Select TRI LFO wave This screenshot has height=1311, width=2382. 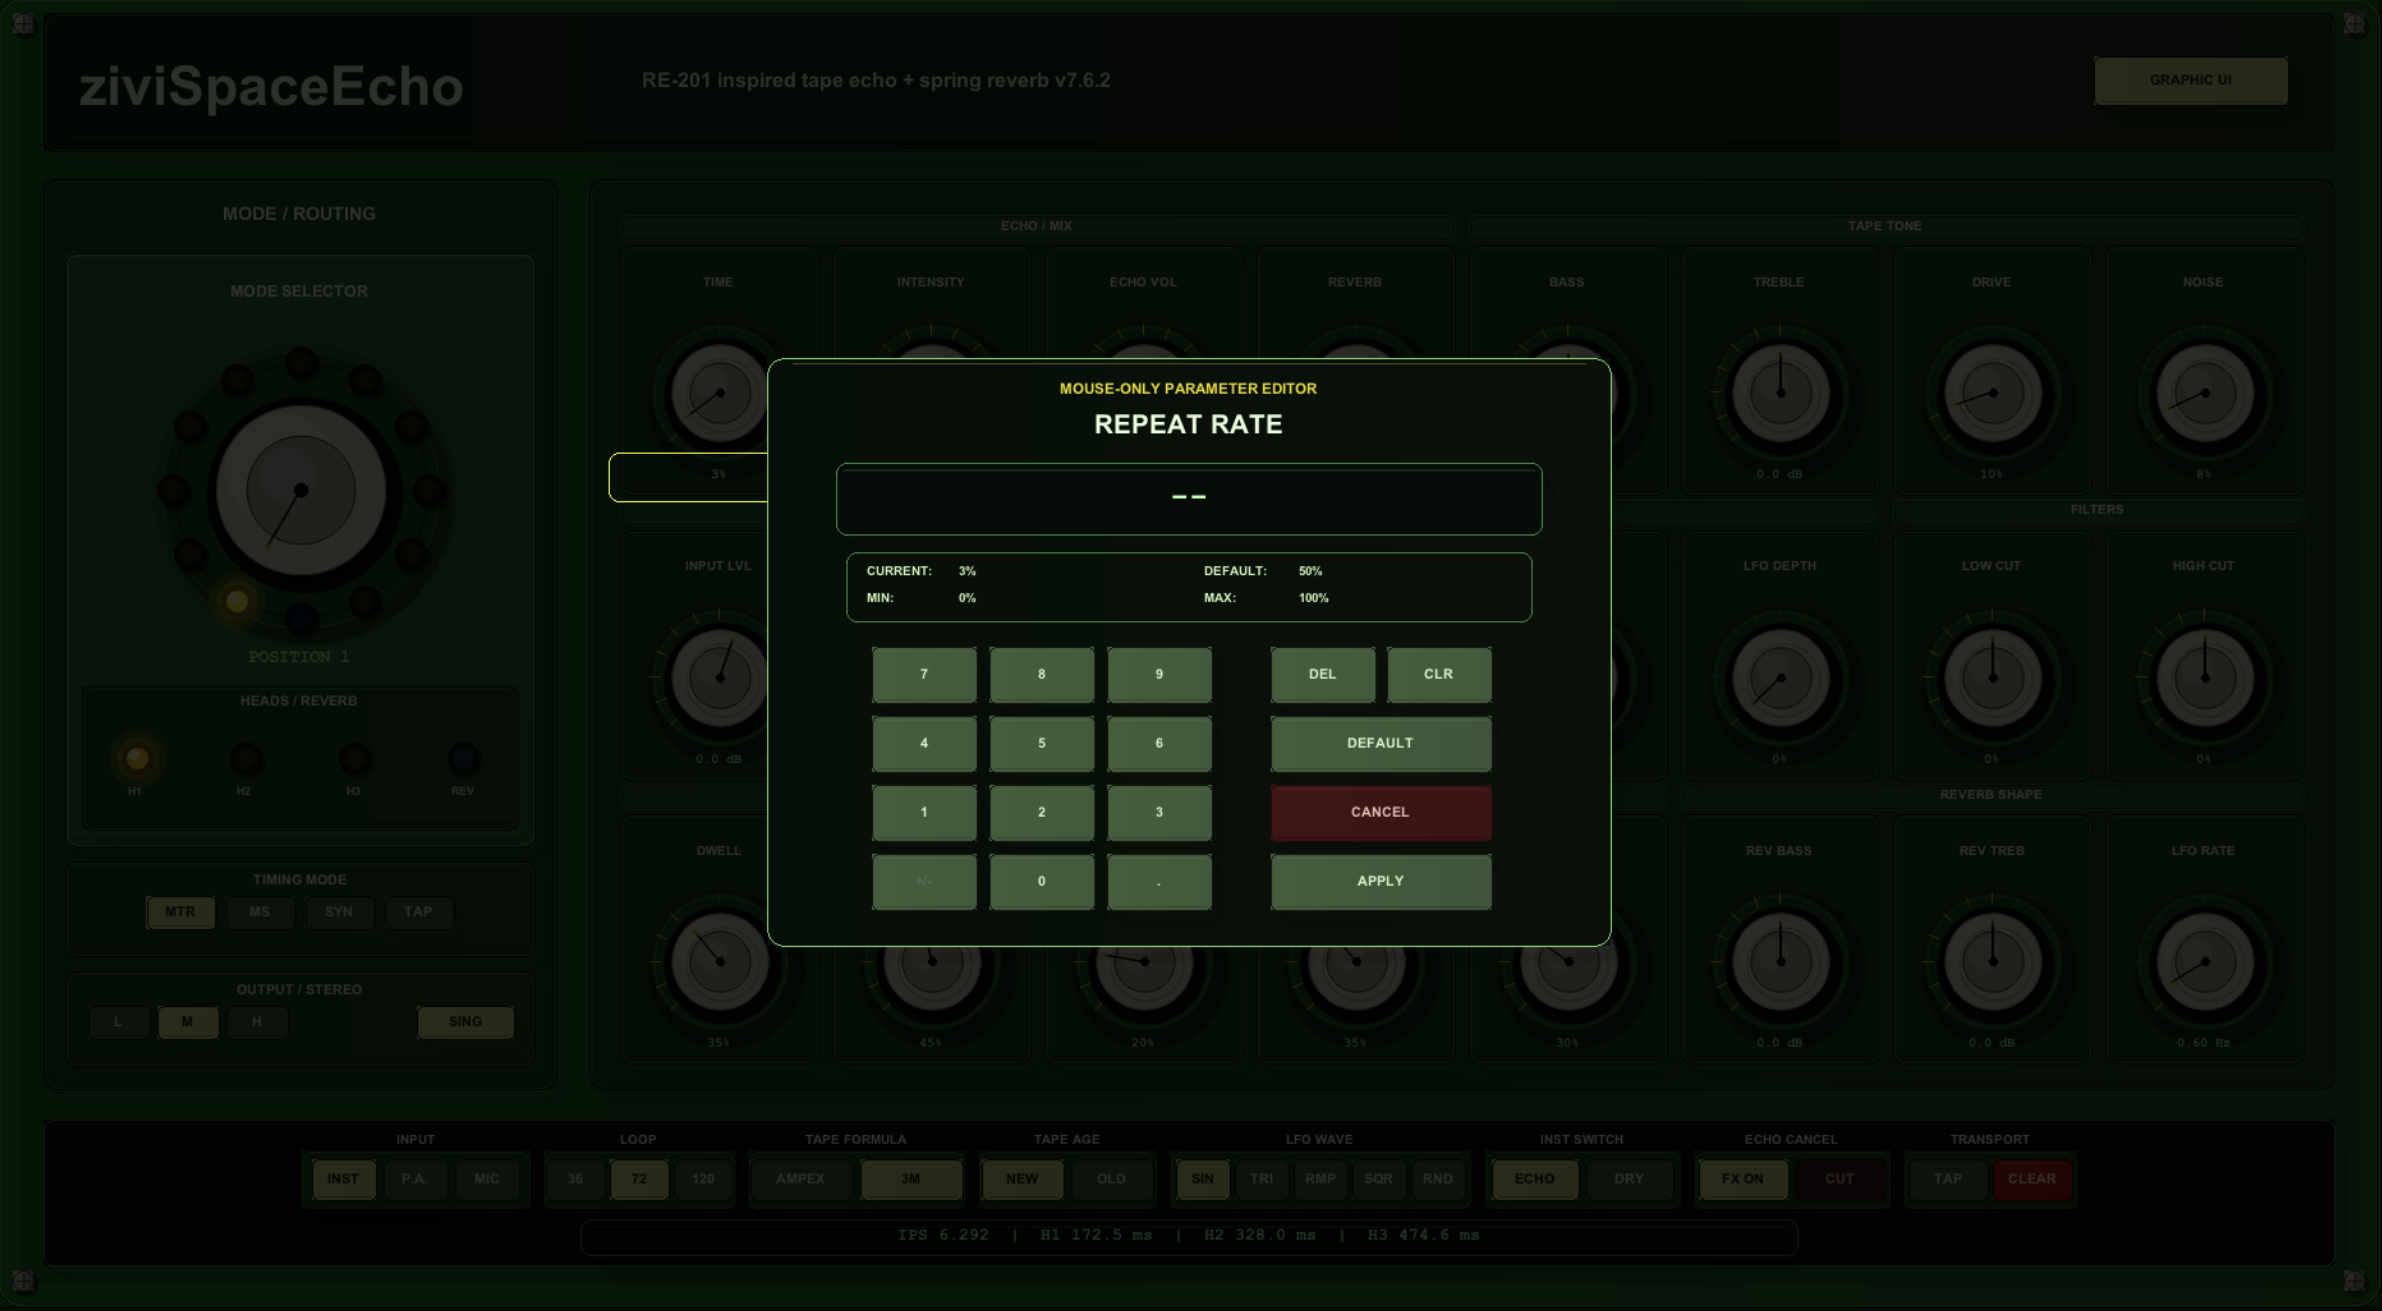click(1262, 1179)
